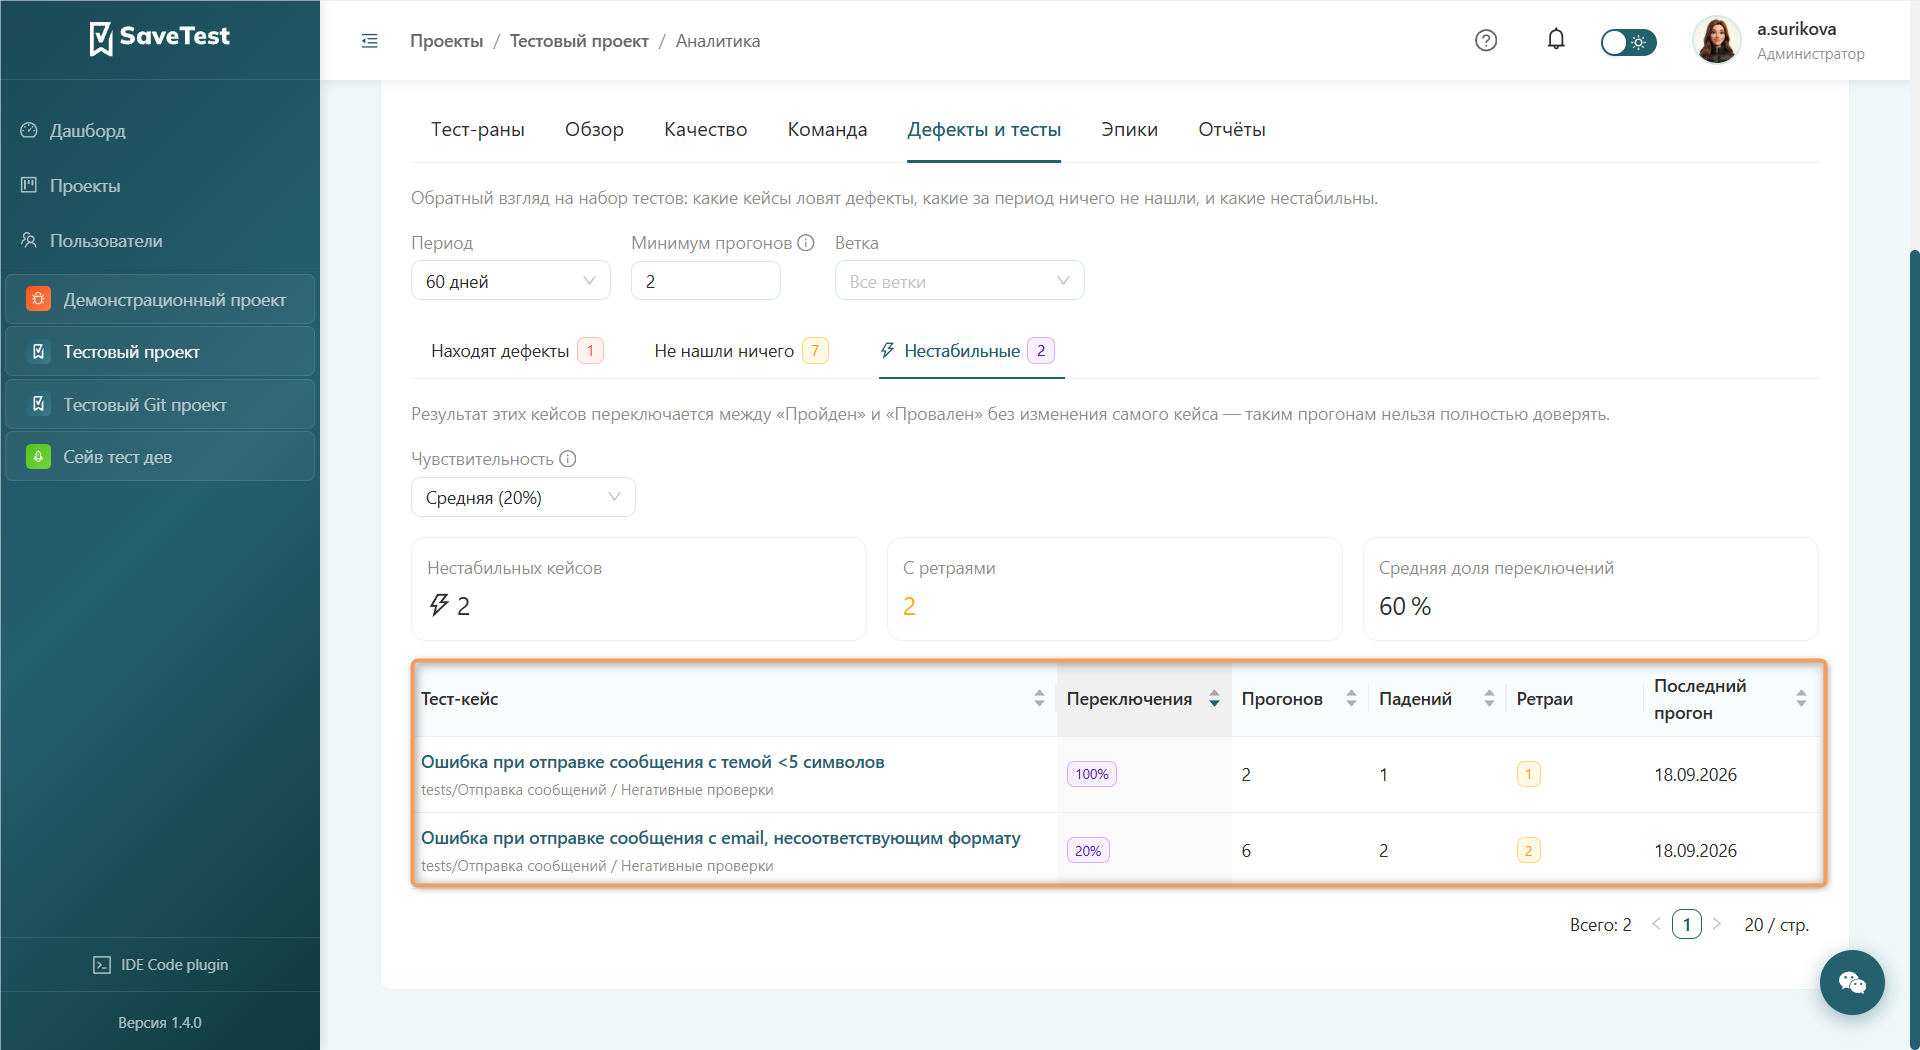This screenshot has height=1050, width=1920.
Task: Sort by Тест-кейс column arrows
Action: click(x=1039, y=699)
